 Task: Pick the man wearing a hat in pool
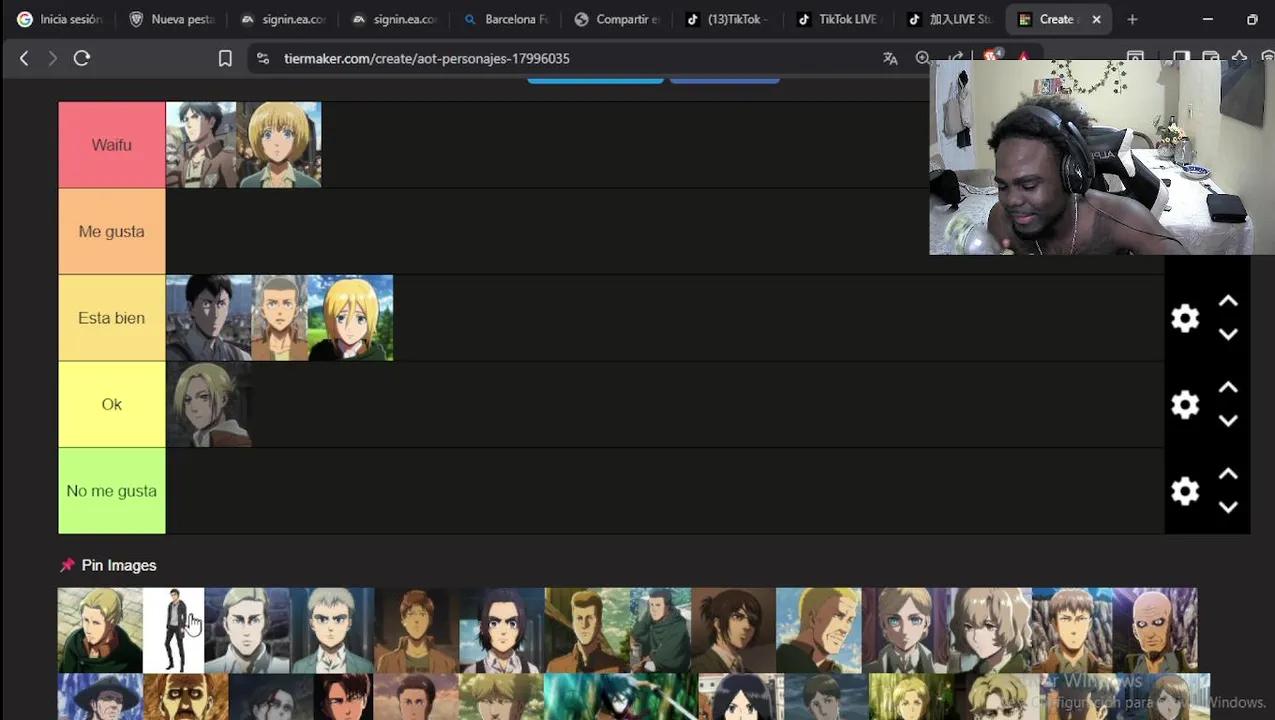pyautogui.click(x=100, y=697)
